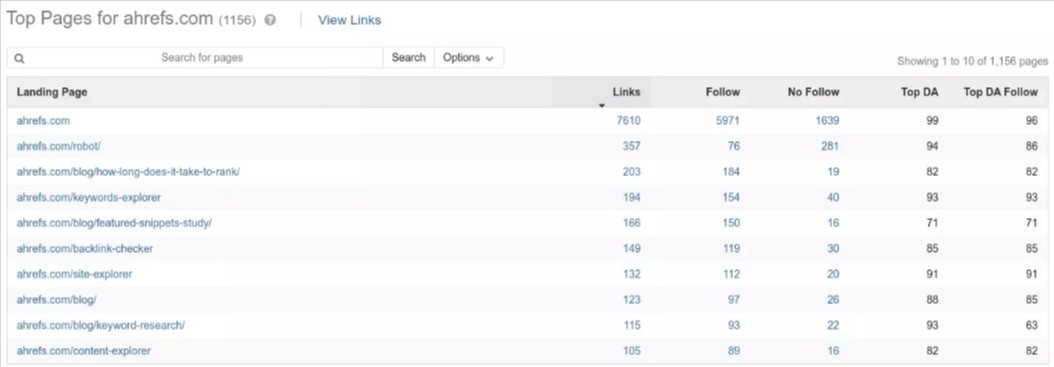Select the Top DA value 94
The height and width of the screenshot is (367, 1054).
(932, 147)
